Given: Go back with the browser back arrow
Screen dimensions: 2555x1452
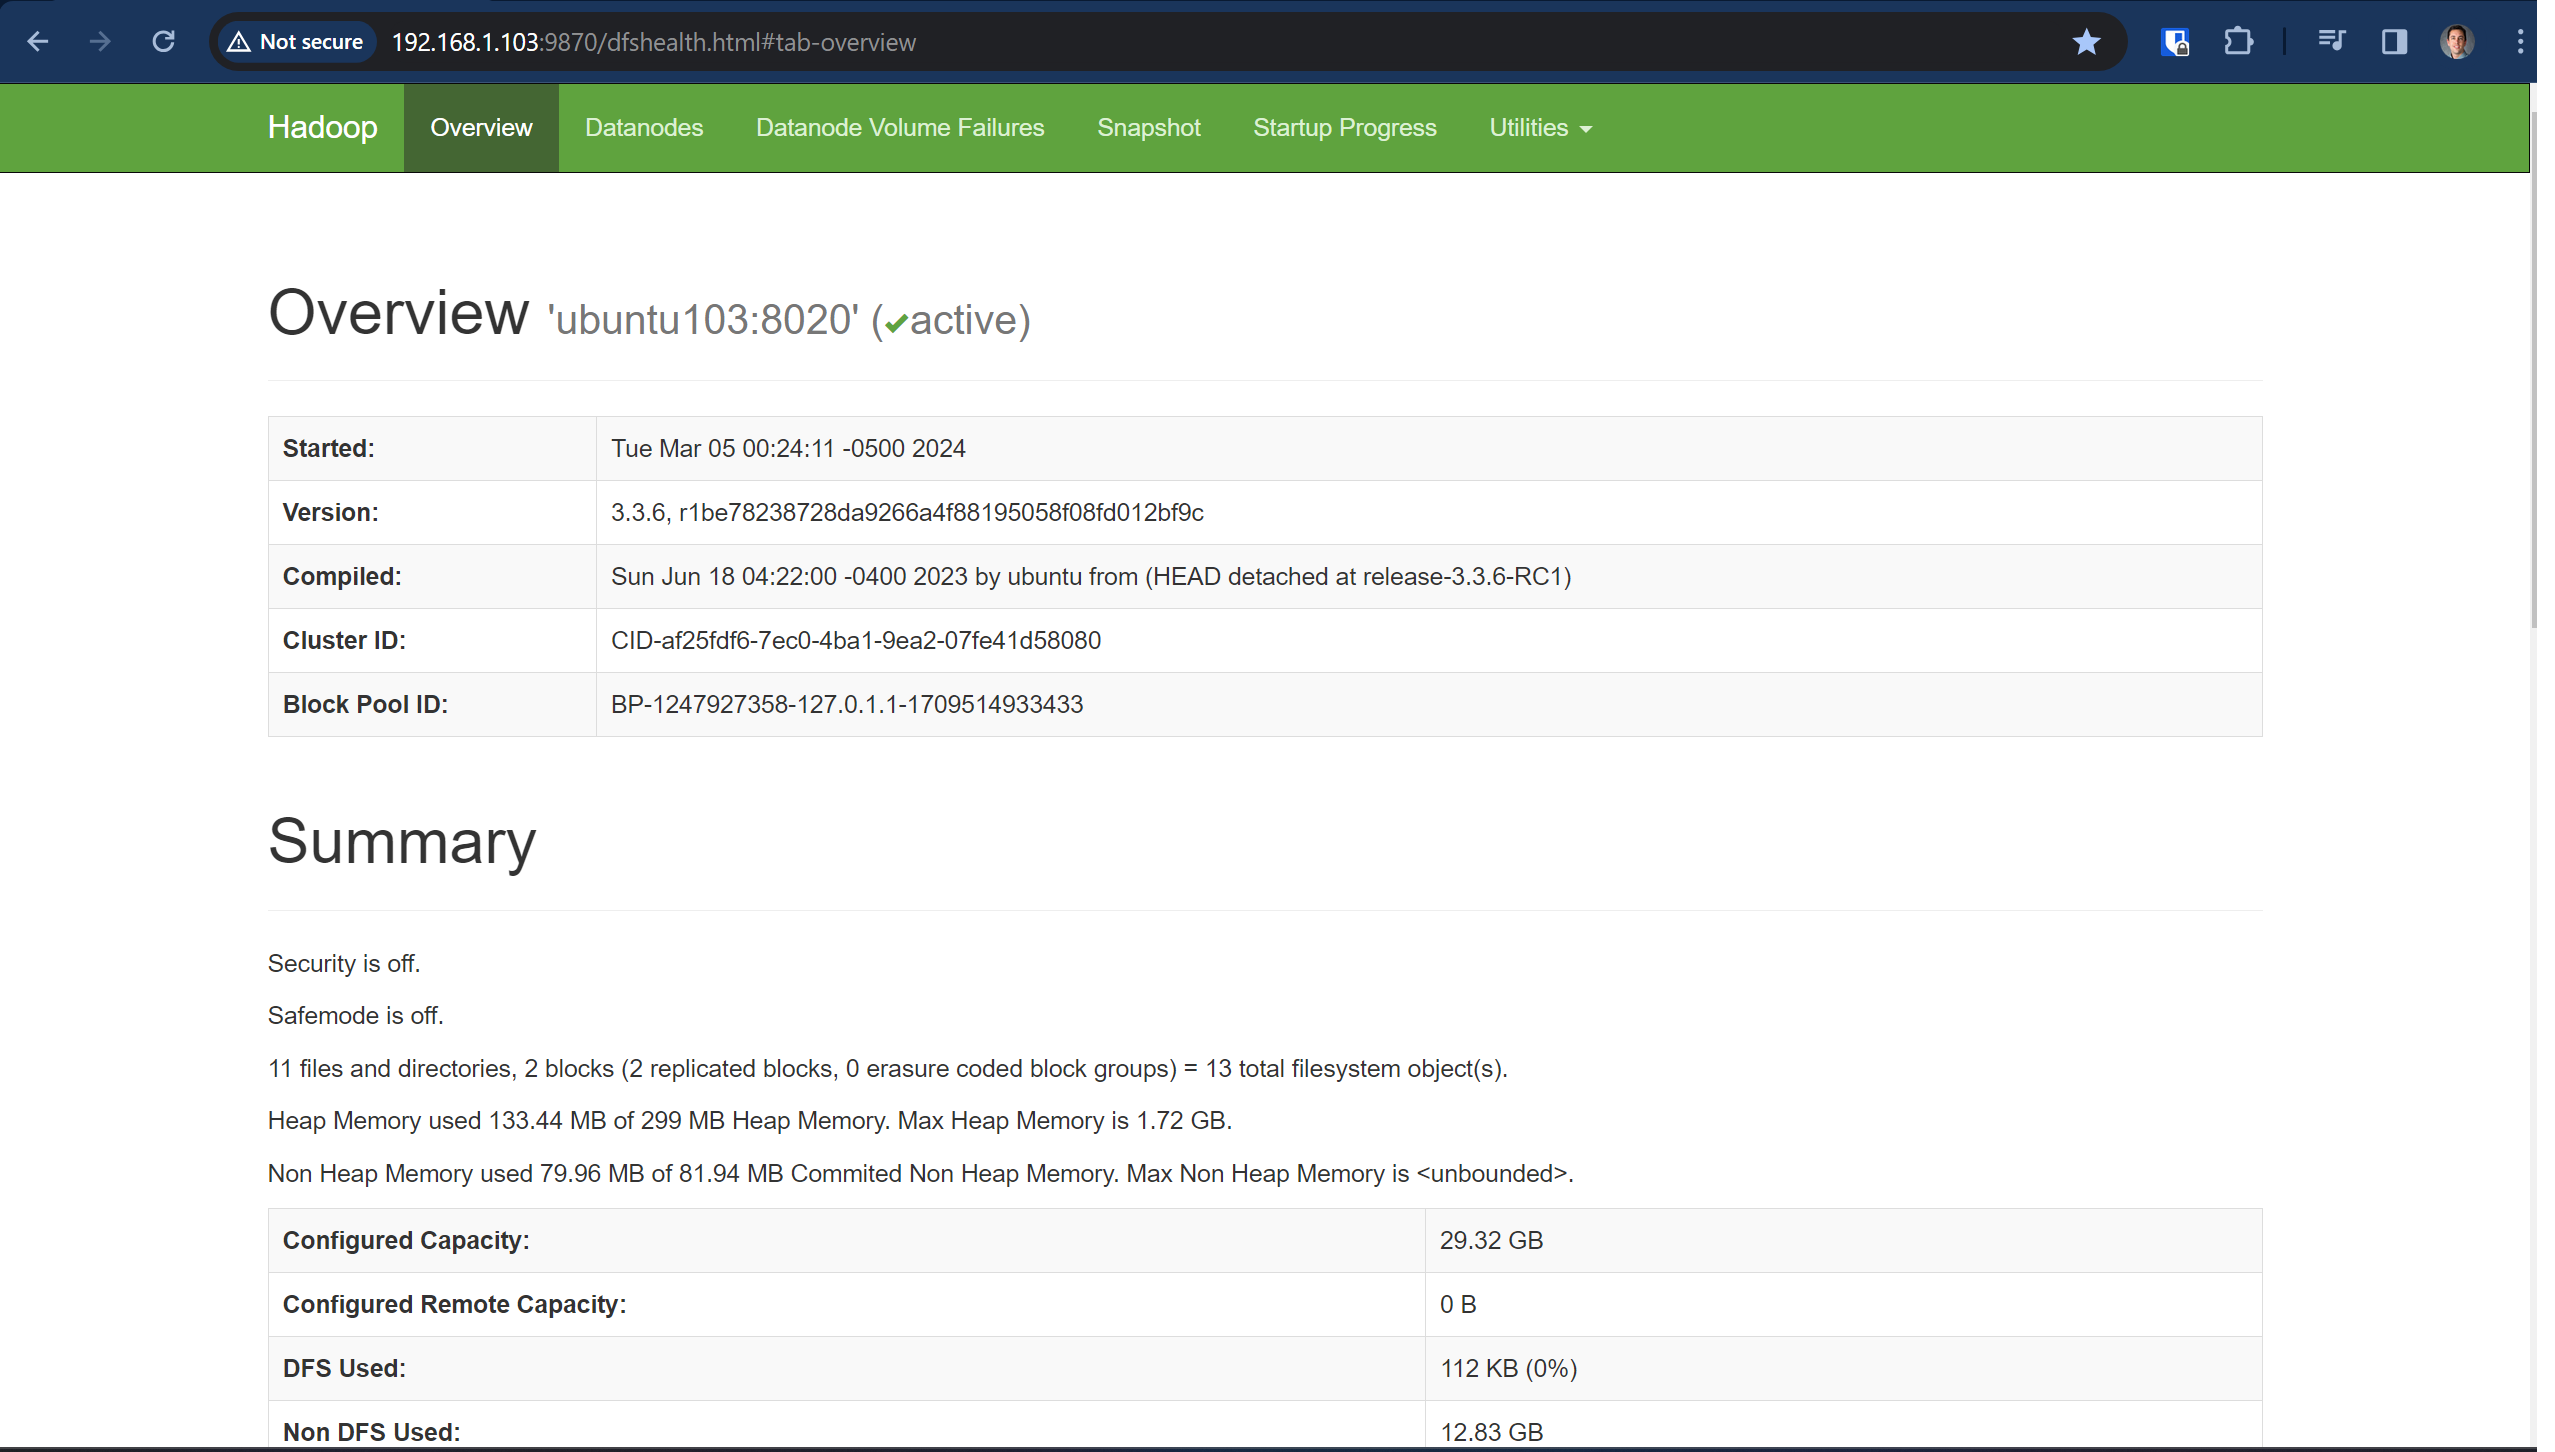Looking at the screenshot, I should click(x=38, y=42).
